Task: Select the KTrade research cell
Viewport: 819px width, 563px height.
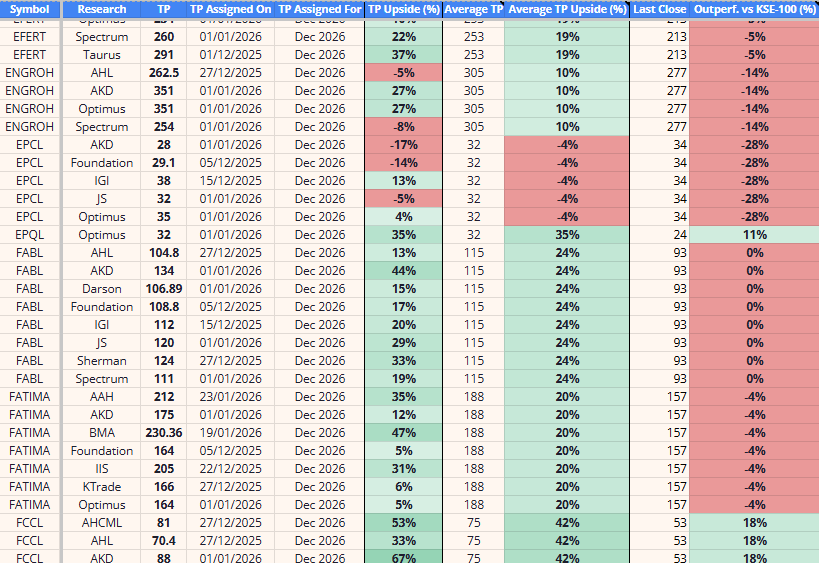Action: (x=102, y=487)
